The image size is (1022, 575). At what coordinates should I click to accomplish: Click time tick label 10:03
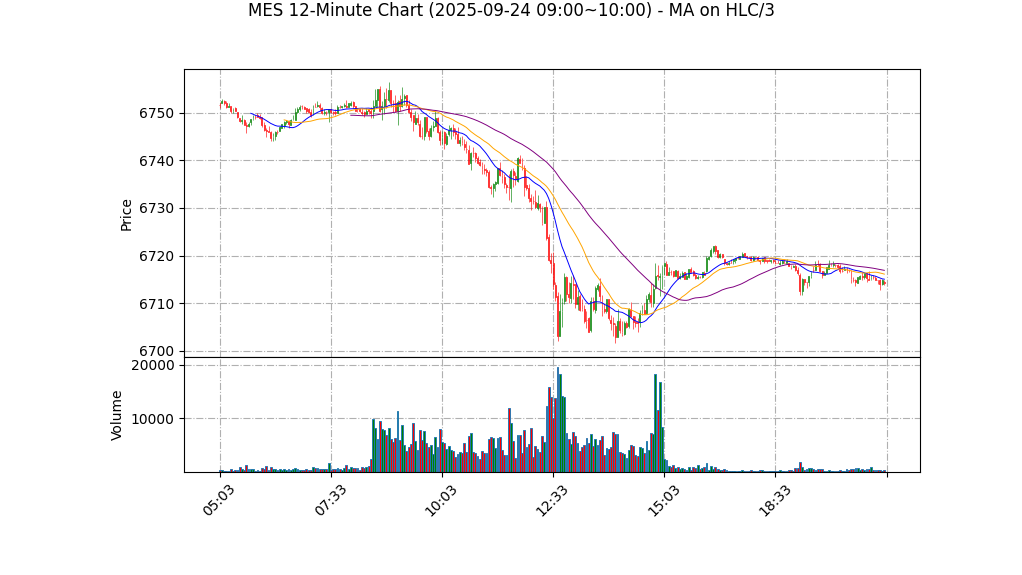(x=441, y=501)
